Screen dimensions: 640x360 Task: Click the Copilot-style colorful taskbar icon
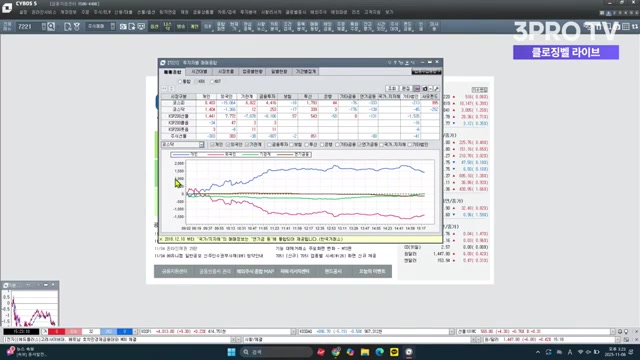click(350, 352)
